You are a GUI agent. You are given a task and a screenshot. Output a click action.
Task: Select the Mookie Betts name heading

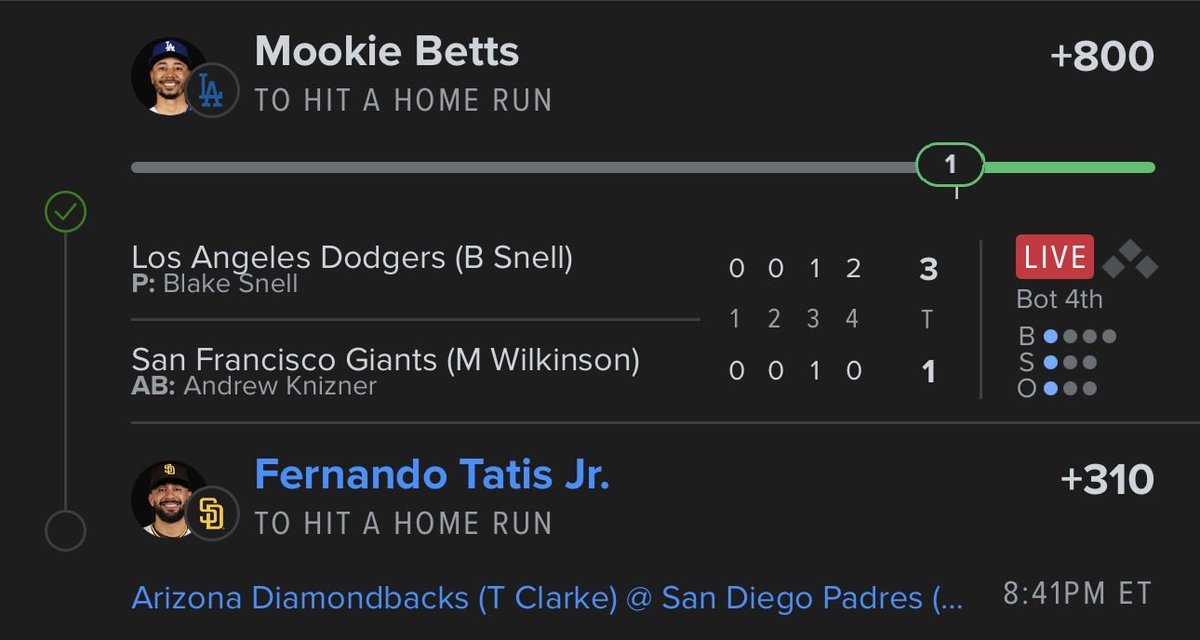(387, 52)
